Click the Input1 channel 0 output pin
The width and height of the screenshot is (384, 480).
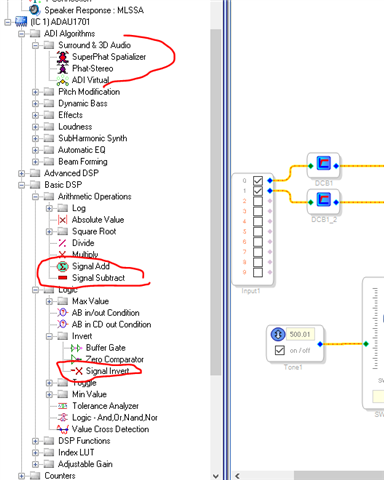pyautogui.click(x=270, y=181)
